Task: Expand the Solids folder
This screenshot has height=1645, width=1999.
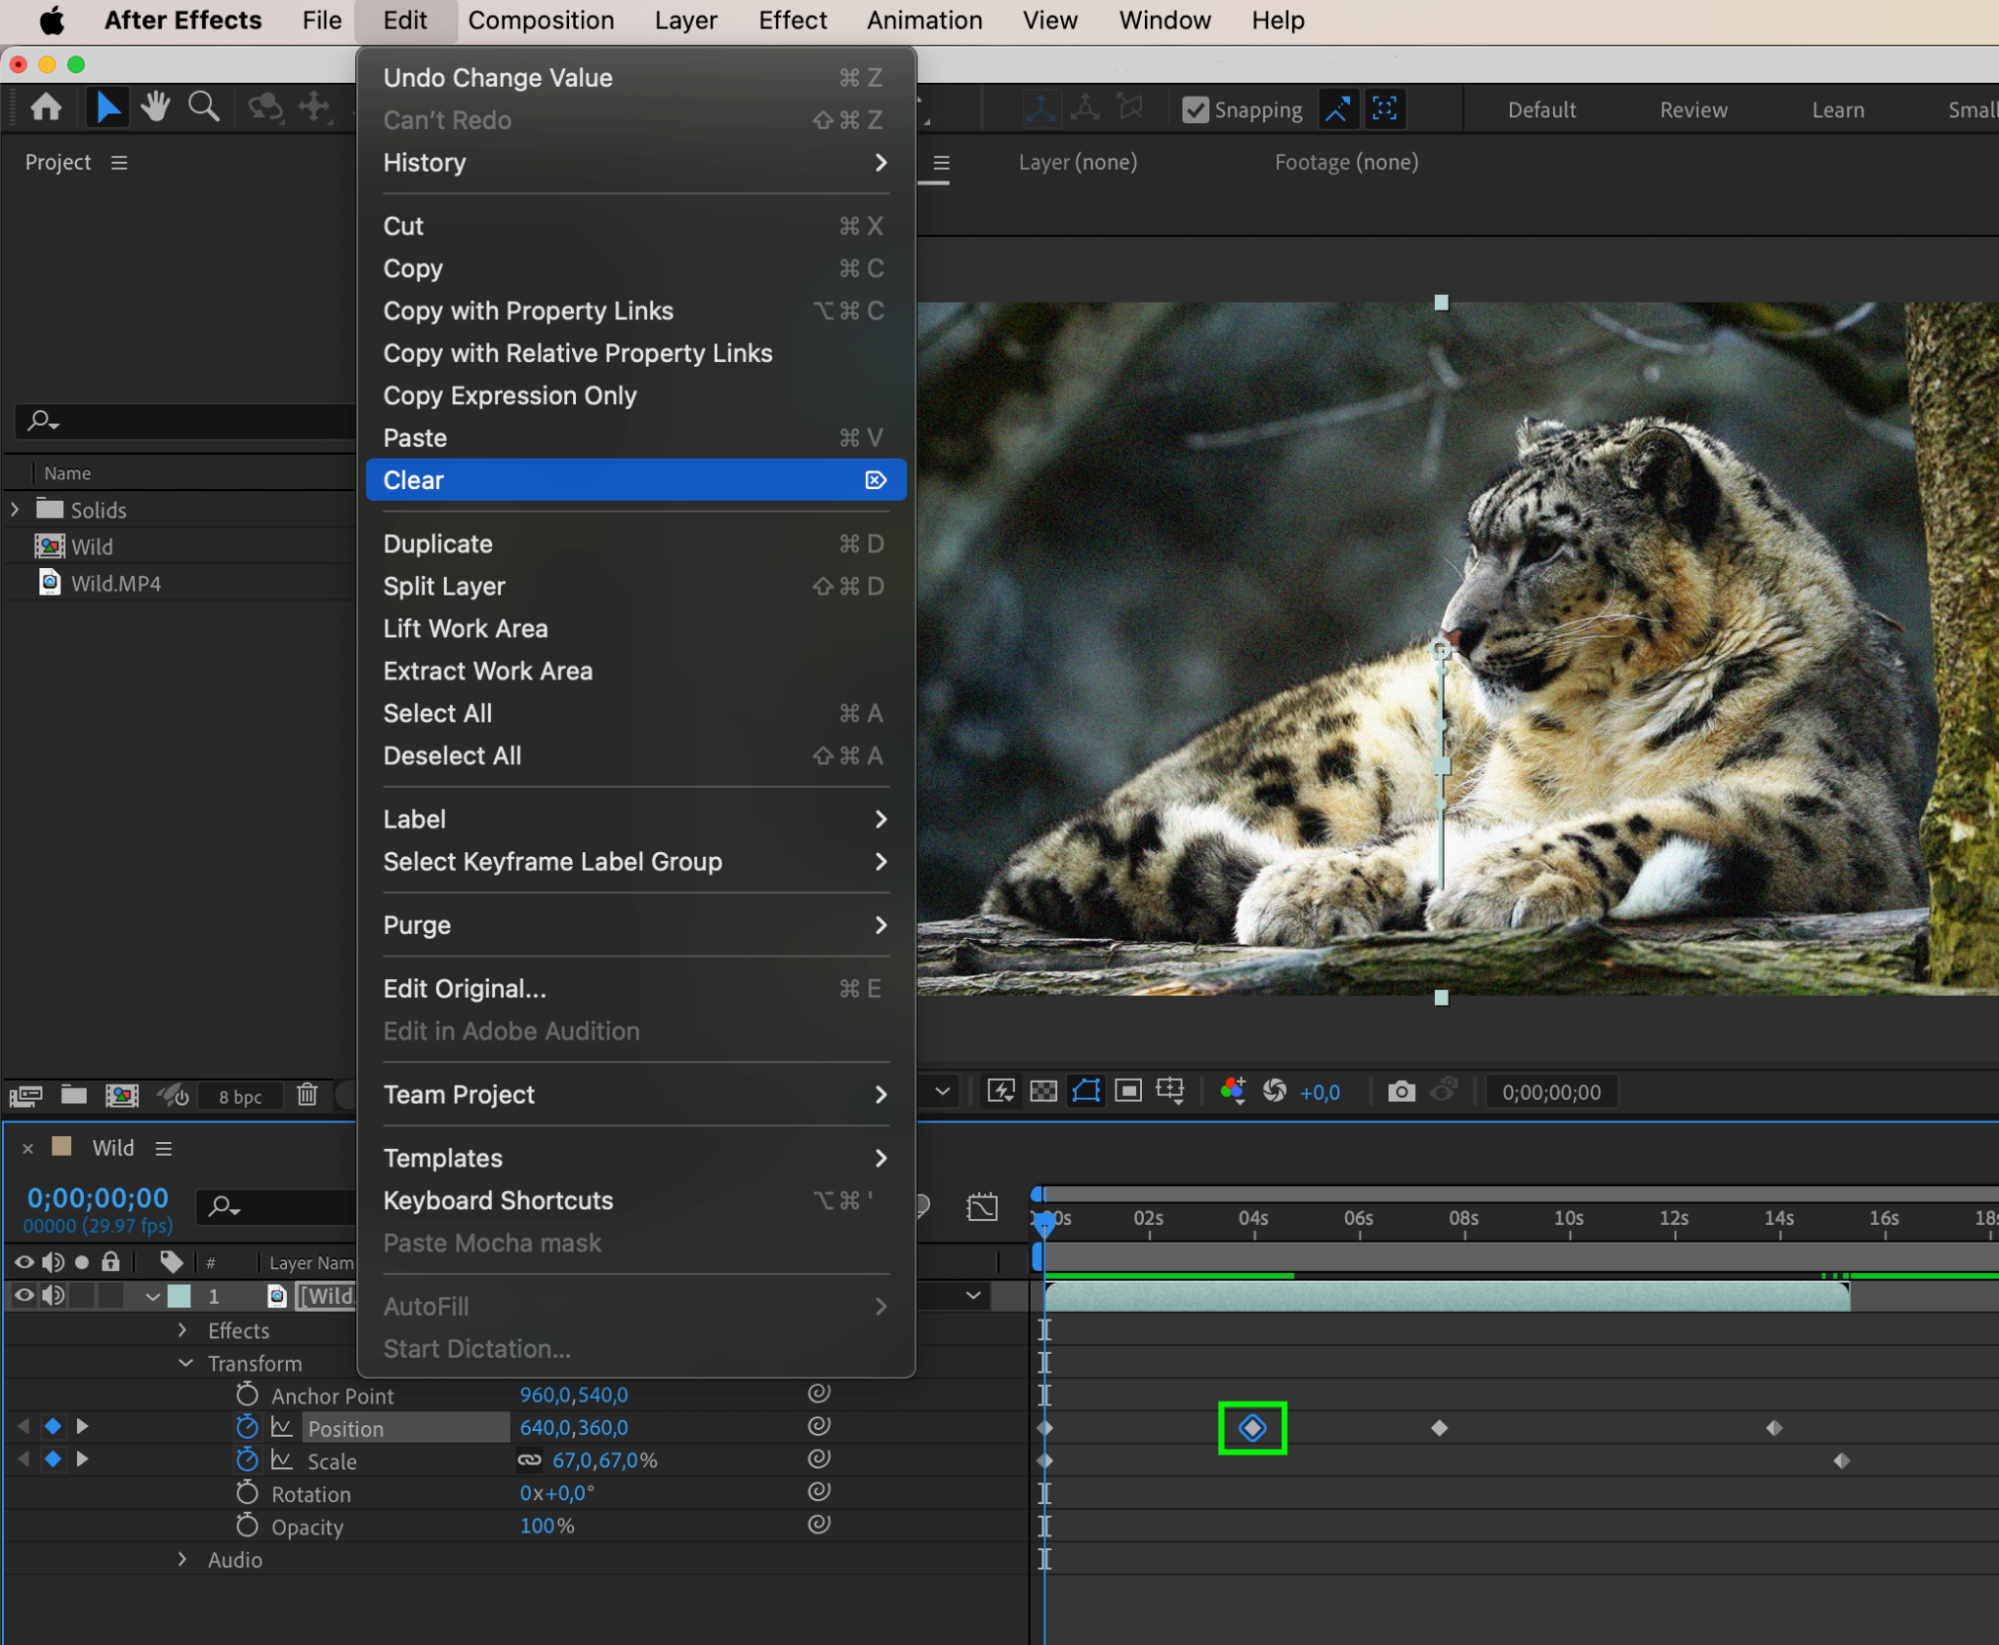Action: click(15, 509)
